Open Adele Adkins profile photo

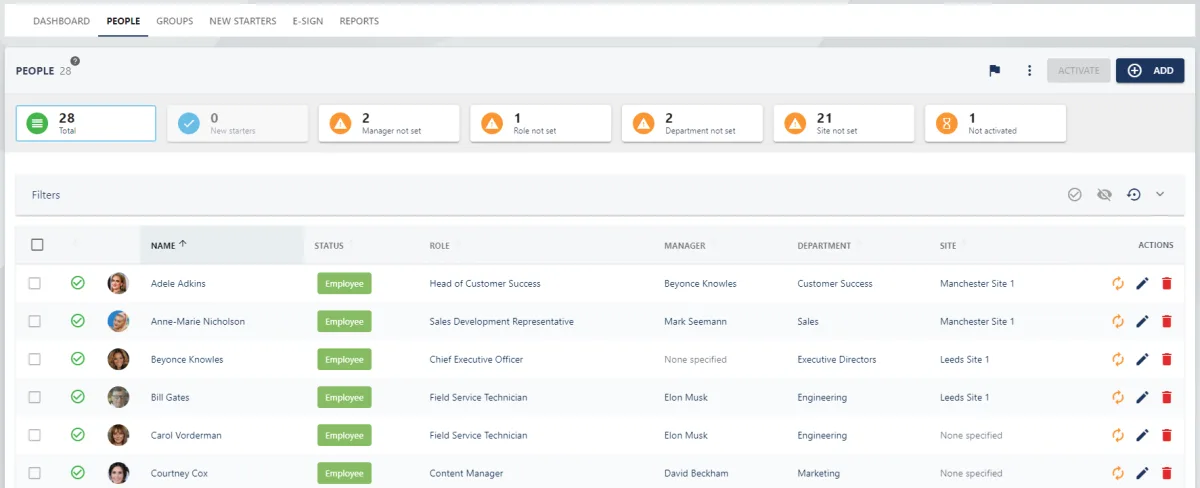pos(118,283)
